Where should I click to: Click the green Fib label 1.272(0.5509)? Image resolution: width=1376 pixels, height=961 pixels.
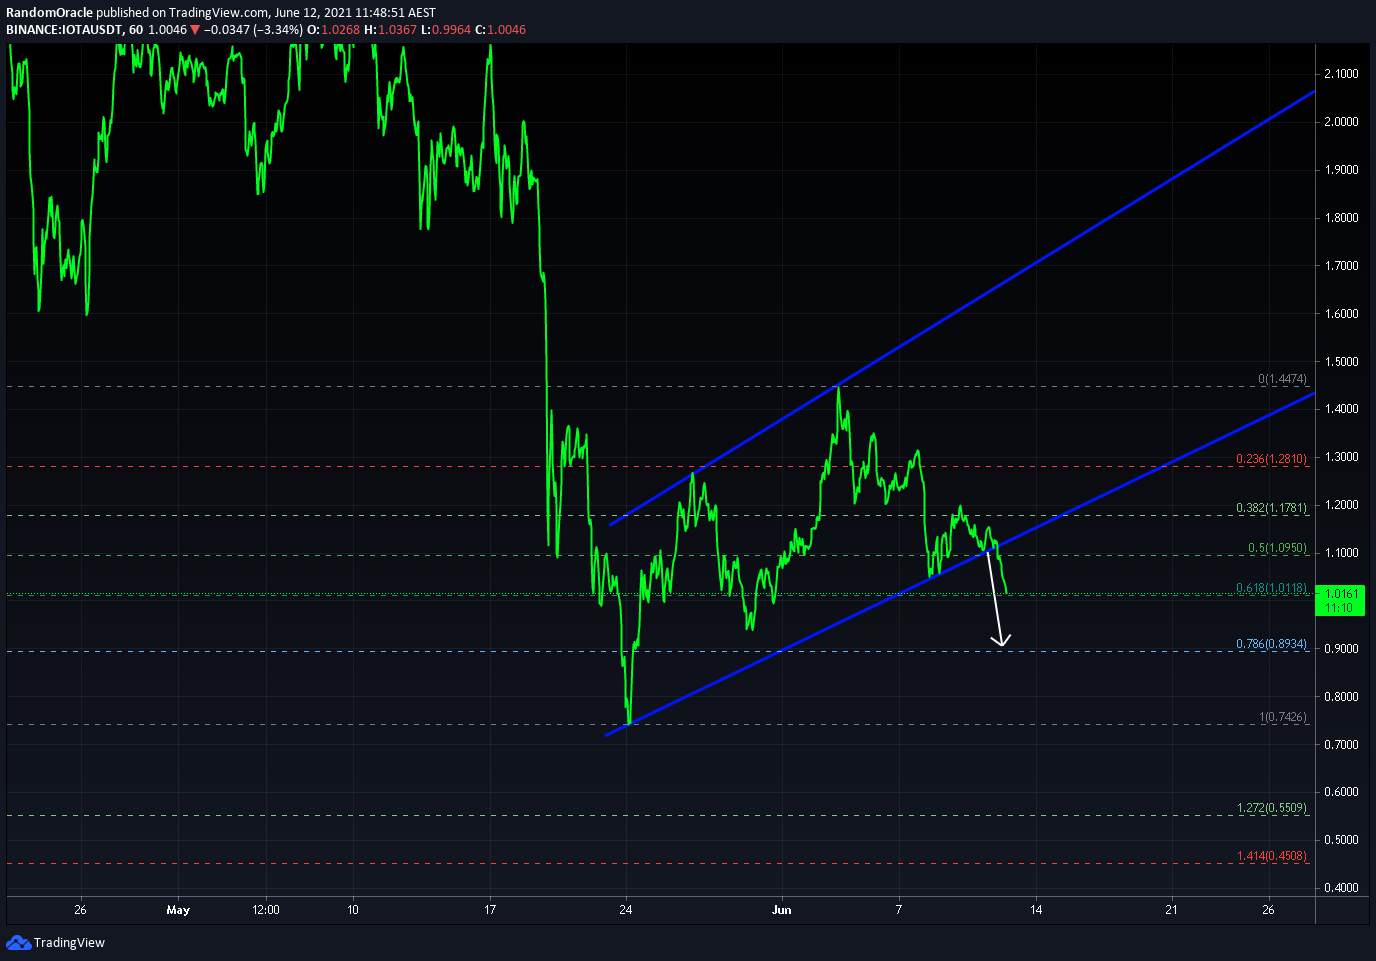[1271, 808]
